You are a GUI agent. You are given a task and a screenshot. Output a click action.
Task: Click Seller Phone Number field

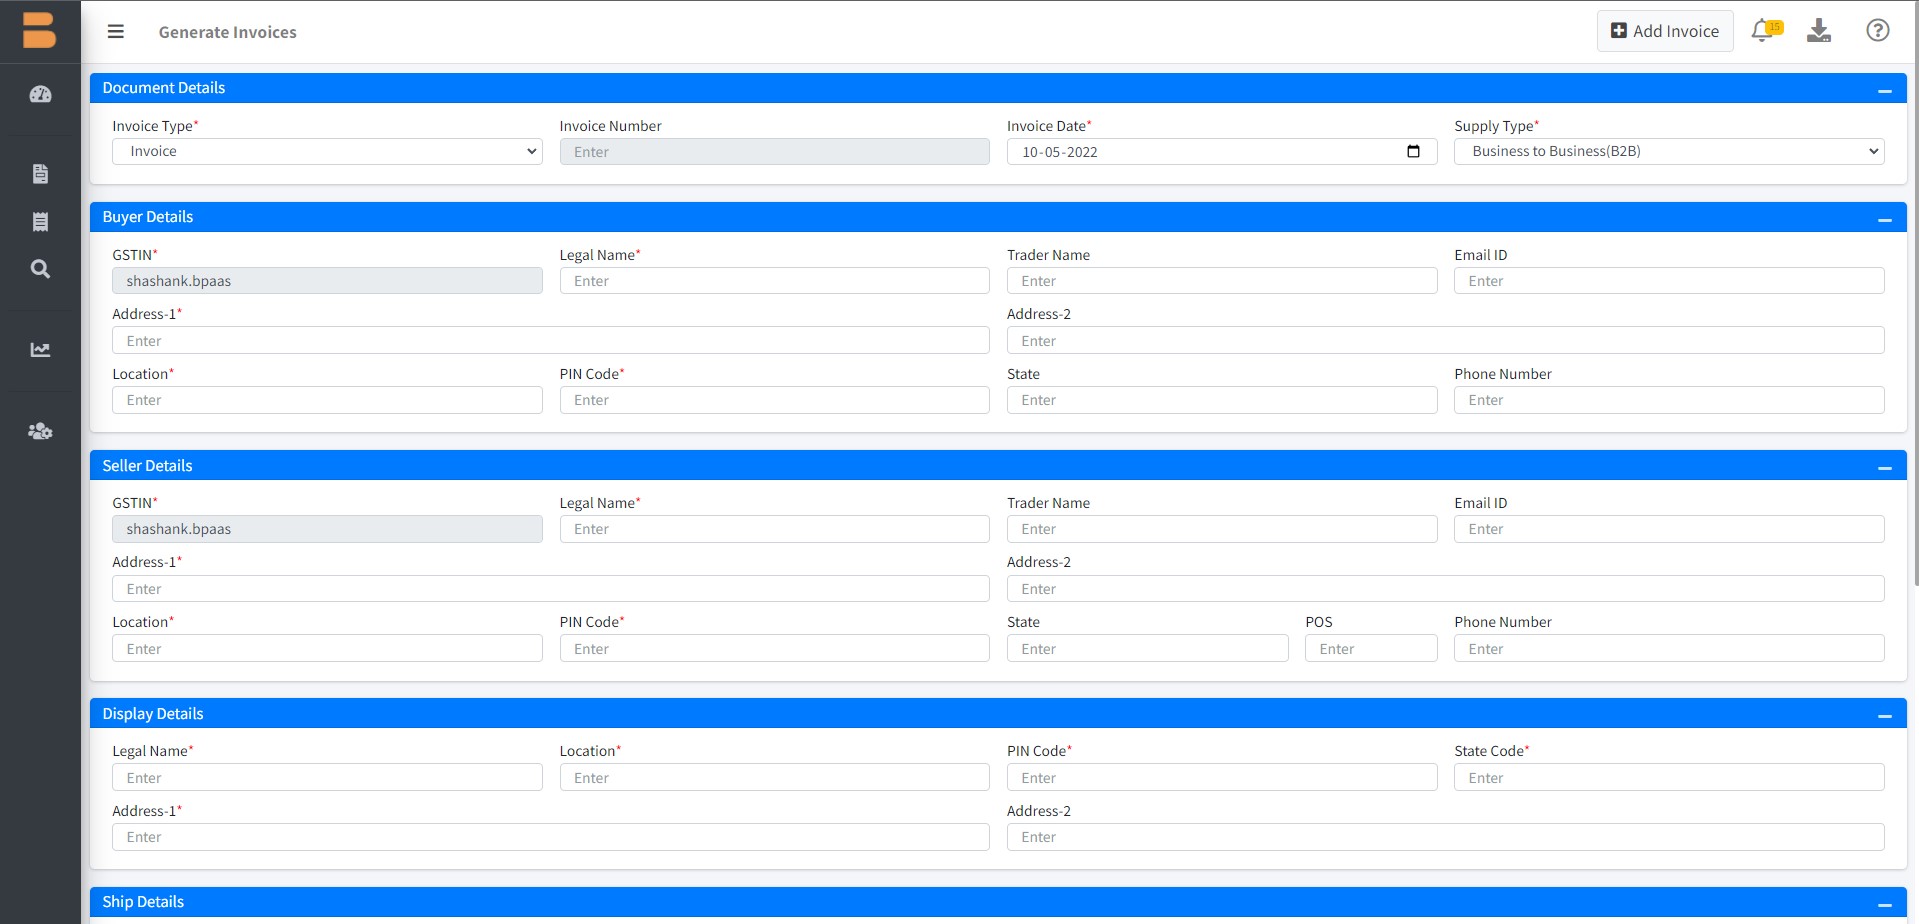1669,648
